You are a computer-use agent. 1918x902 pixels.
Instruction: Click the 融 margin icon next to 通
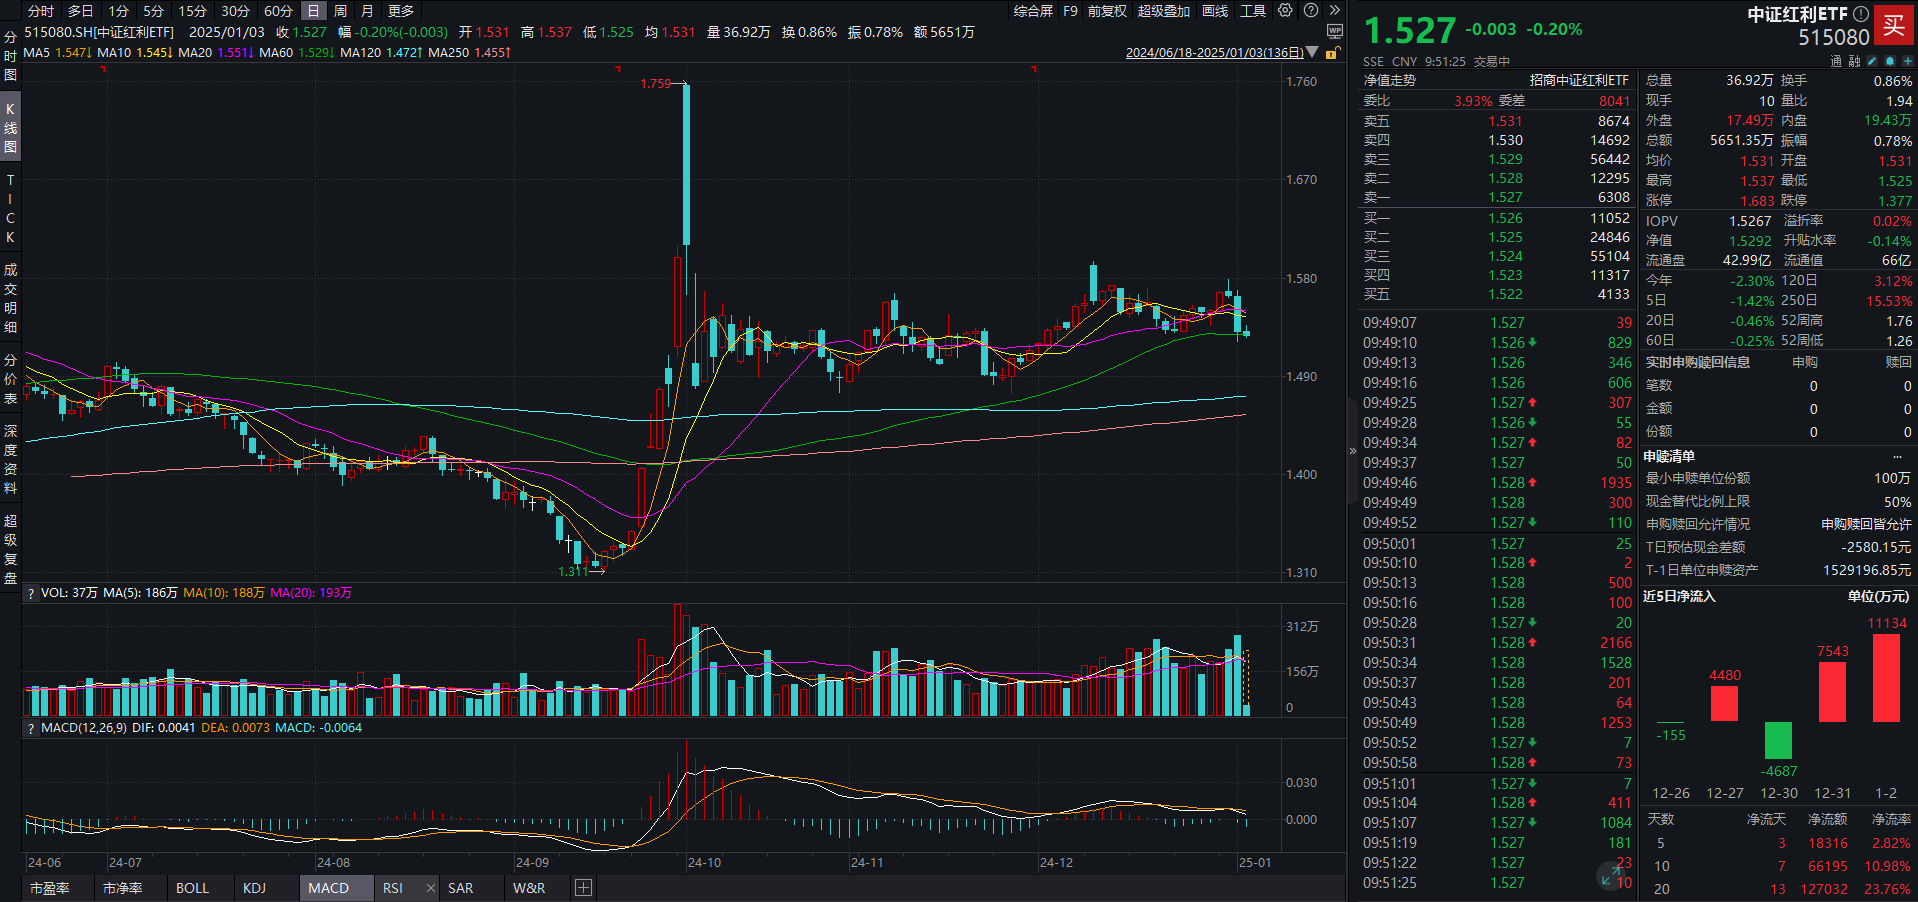[1856, 61]
